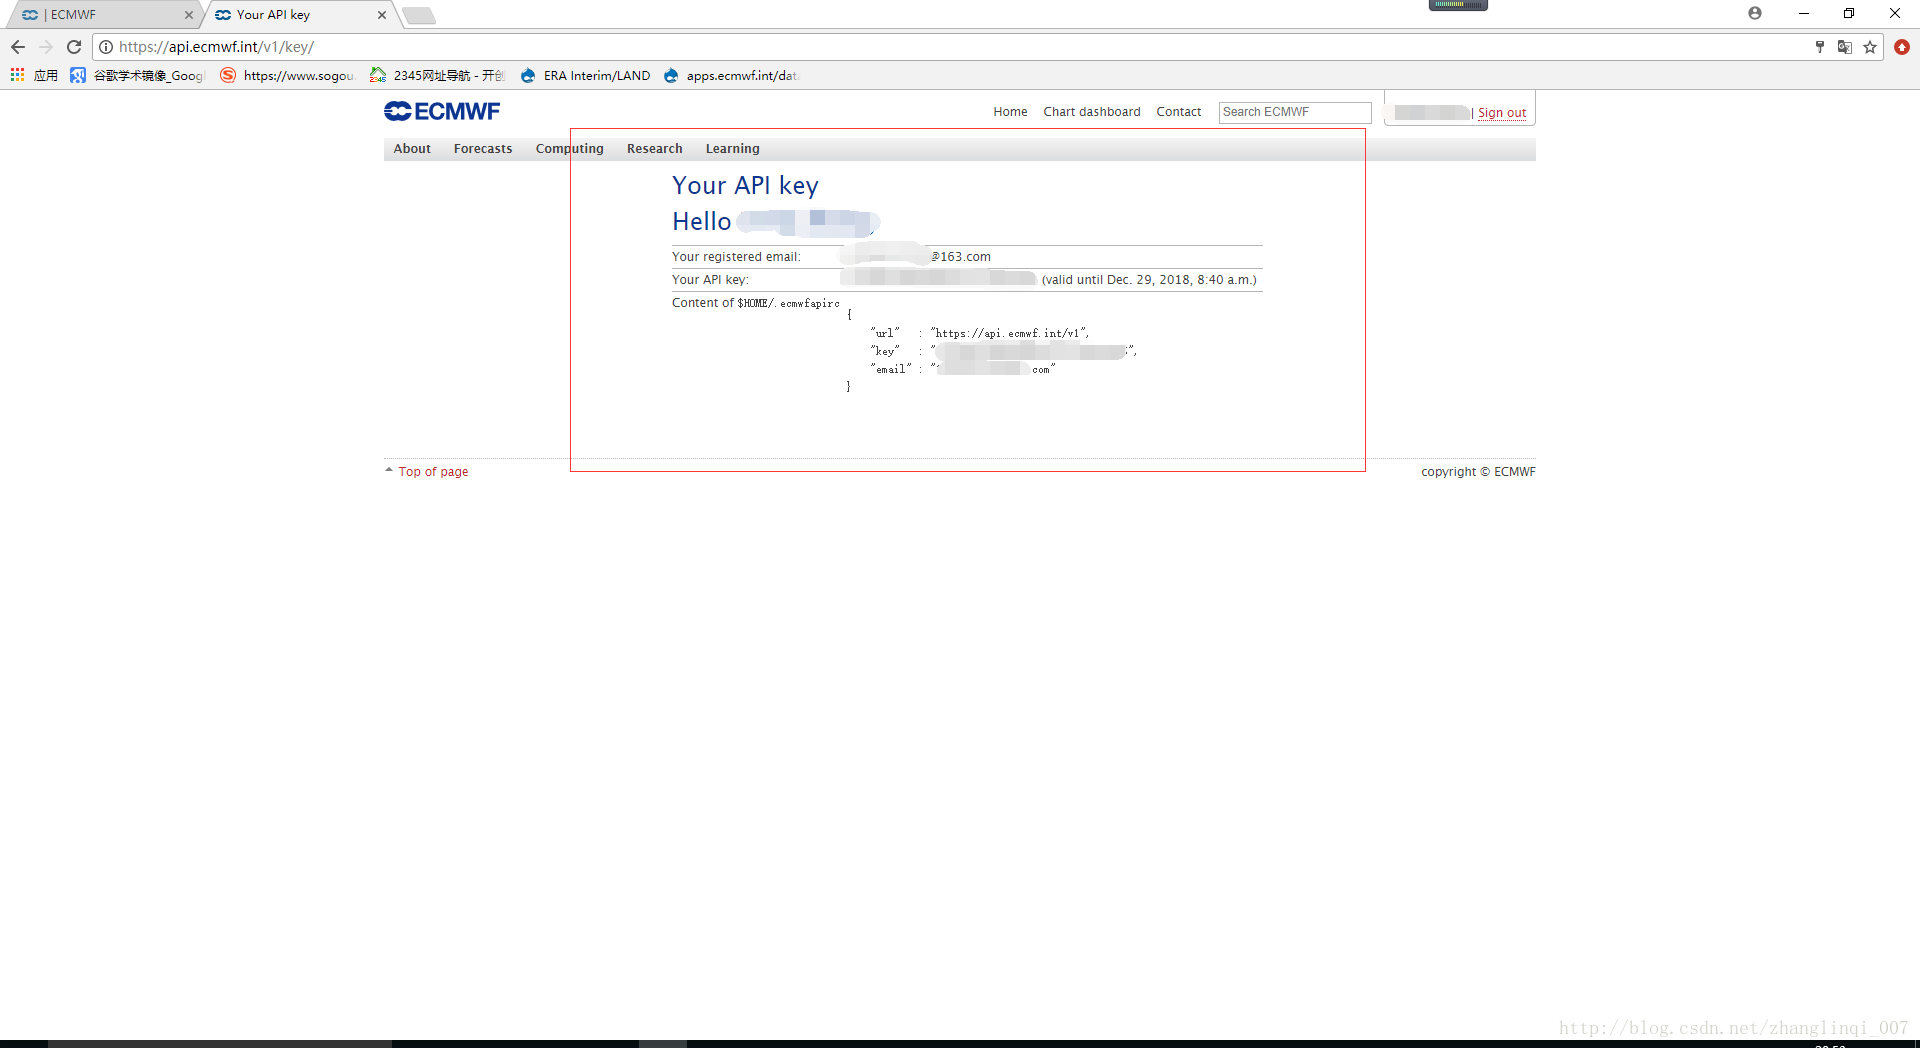Open the Chrome profile avatar icon
This screenshot has width=1920, height=1048.
click(1755, 13)
